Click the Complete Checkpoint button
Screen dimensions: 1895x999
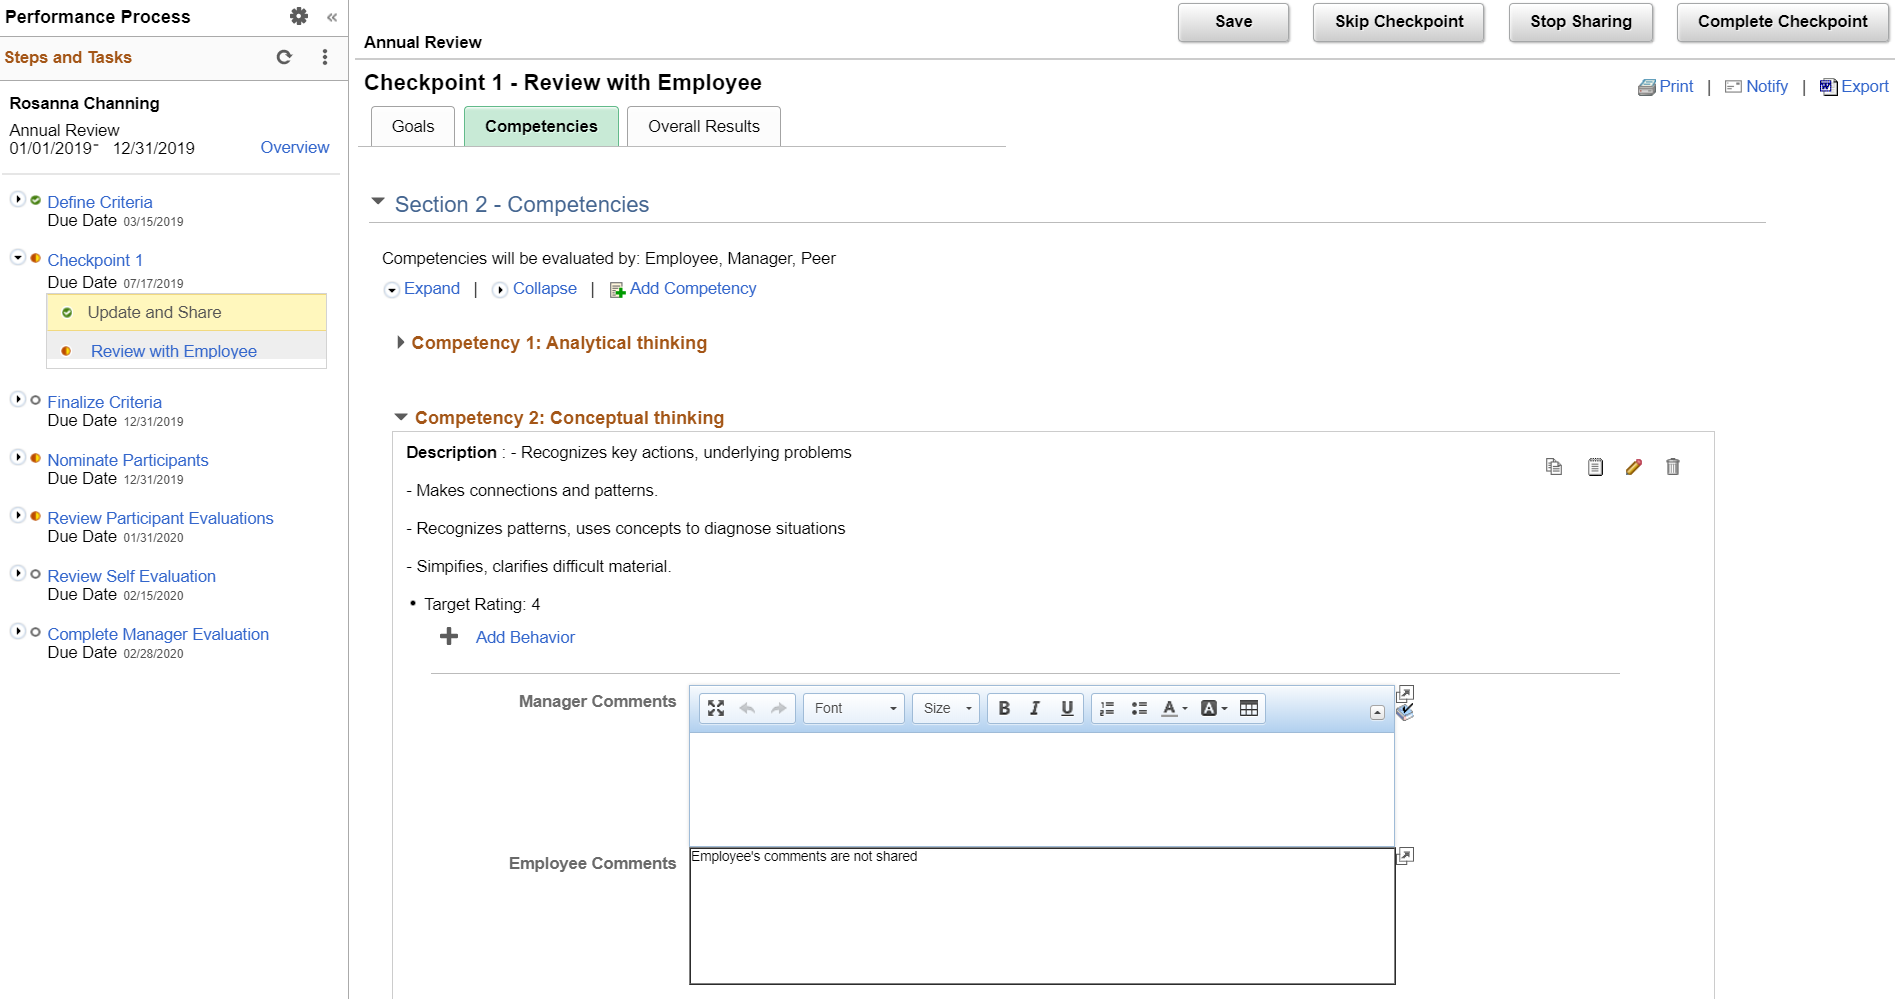[1782, 22]
